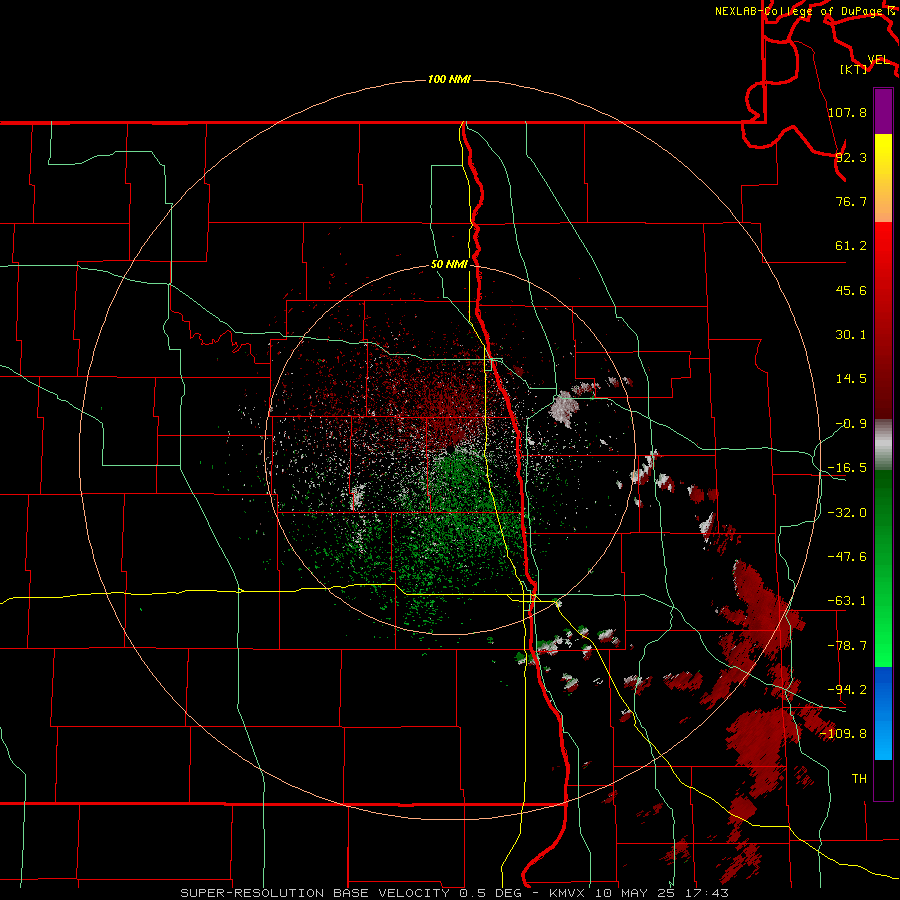Select the 107.8 velocity scale value

point(847,112)
